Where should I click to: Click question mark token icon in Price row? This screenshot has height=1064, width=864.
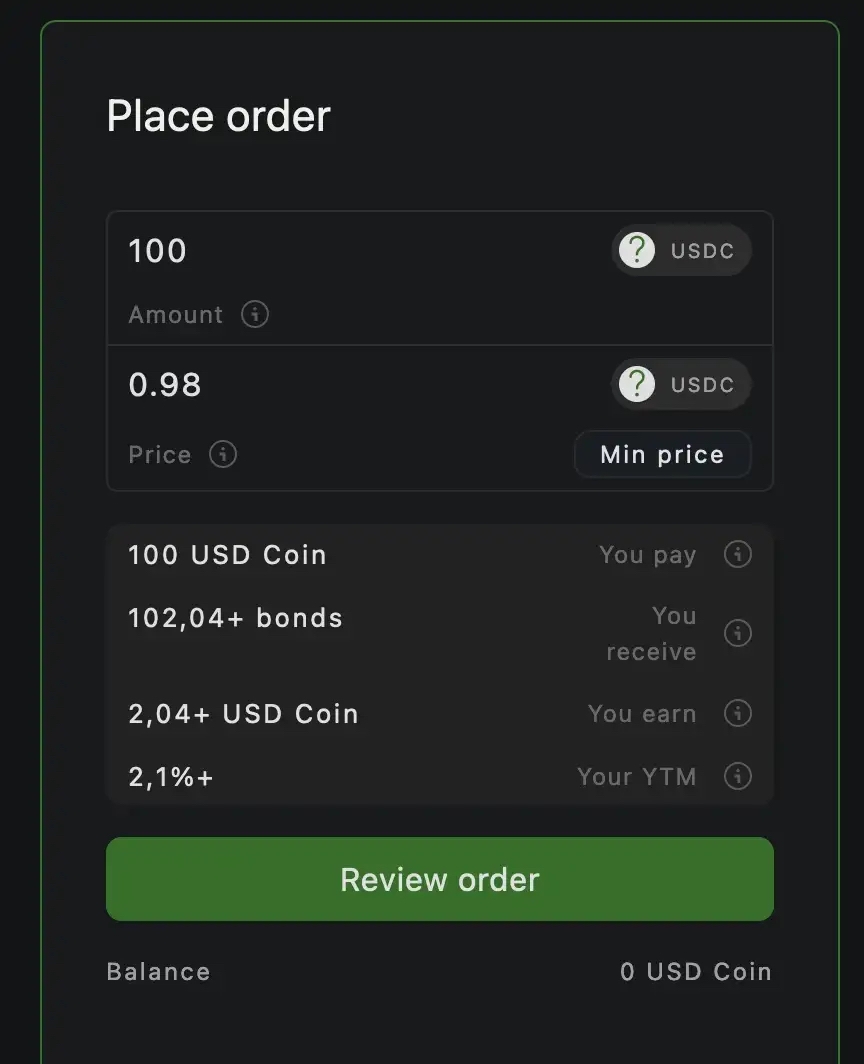point(637,384)
